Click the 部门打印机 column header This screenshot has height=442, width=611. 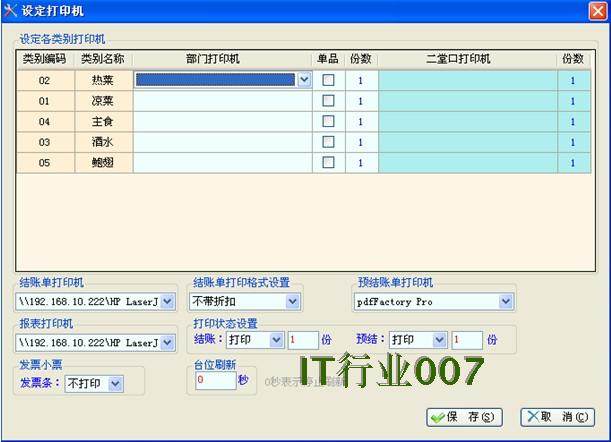223,59
